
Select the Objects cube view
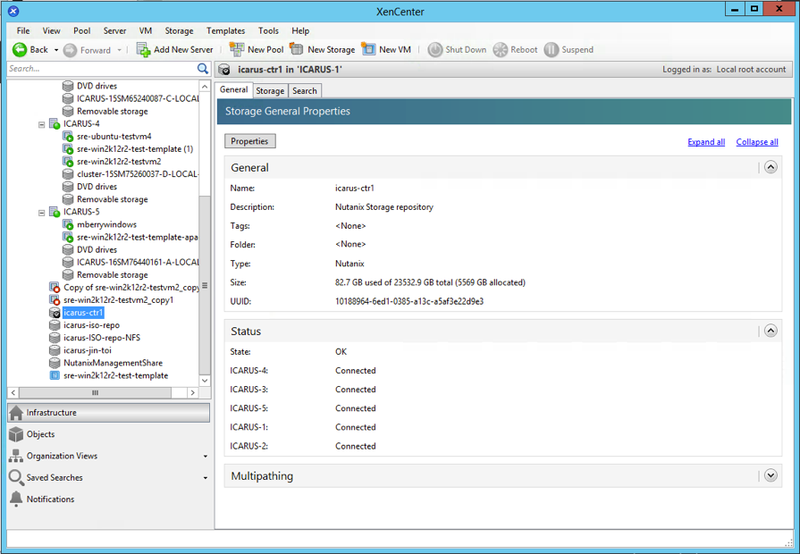click(x=16, y=434)
